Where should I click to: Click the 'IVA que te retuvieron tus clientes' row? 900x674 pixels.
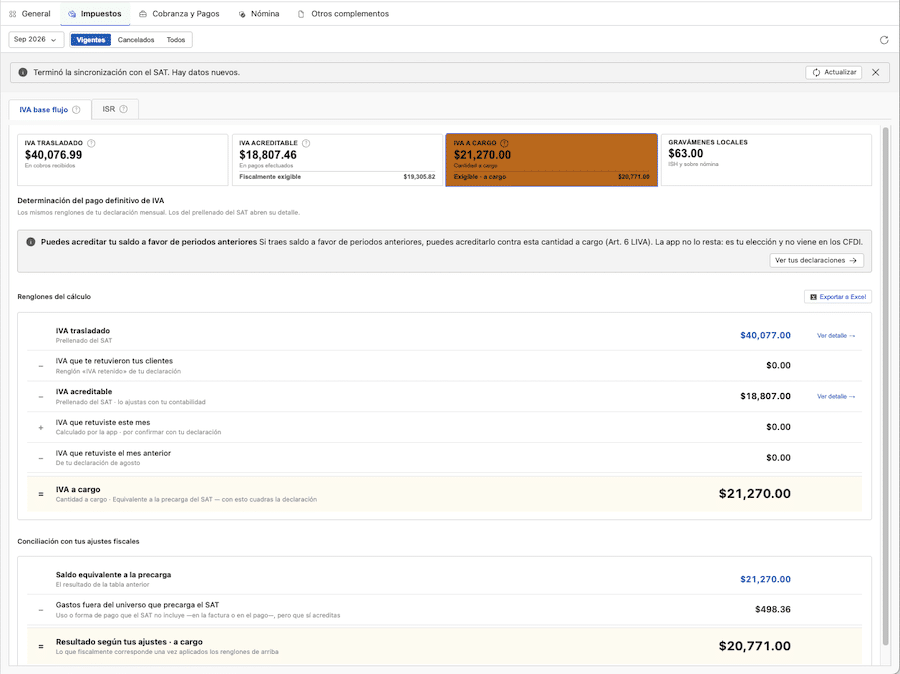tap(444, 366)
